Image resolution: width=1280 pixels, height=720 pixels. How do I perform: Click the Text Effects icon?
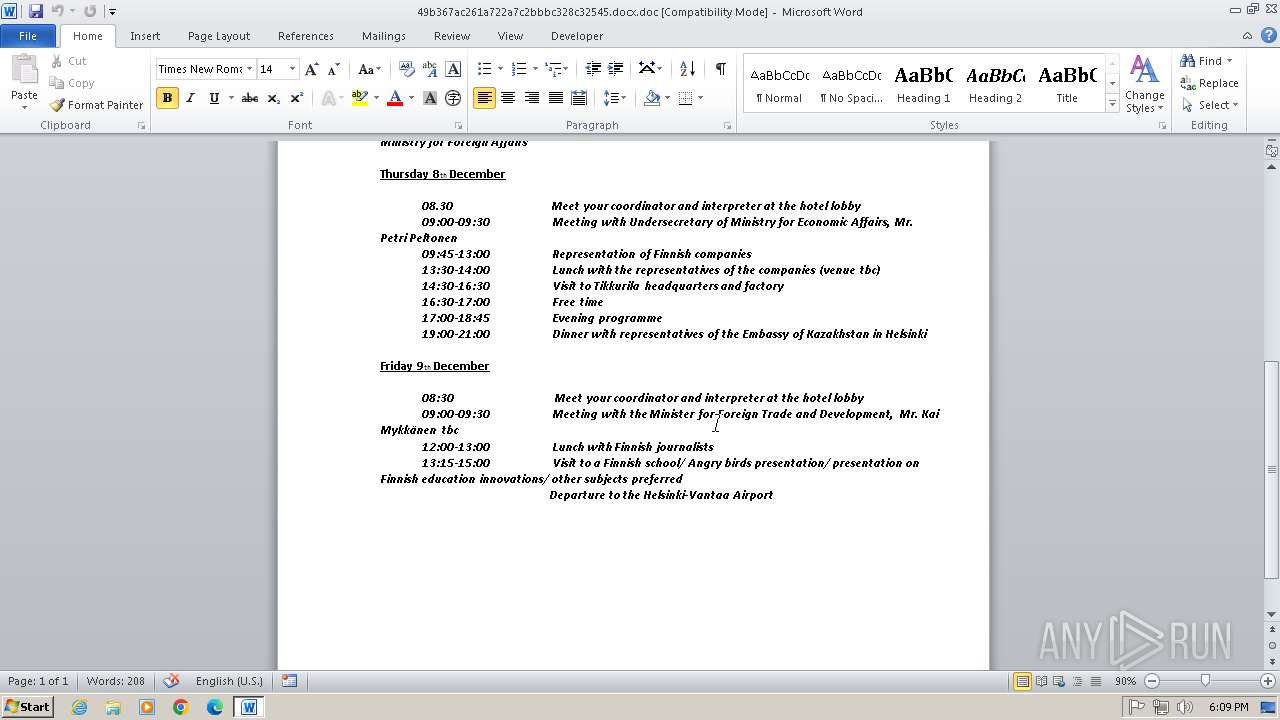[x=328, y=98]
